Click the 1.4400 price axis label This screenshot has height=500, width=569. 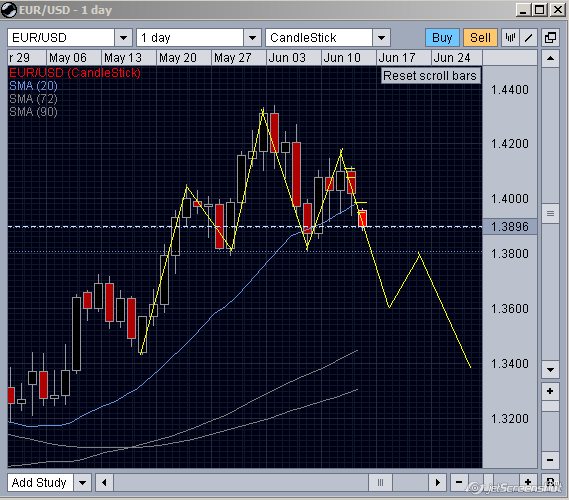(509, 90)
